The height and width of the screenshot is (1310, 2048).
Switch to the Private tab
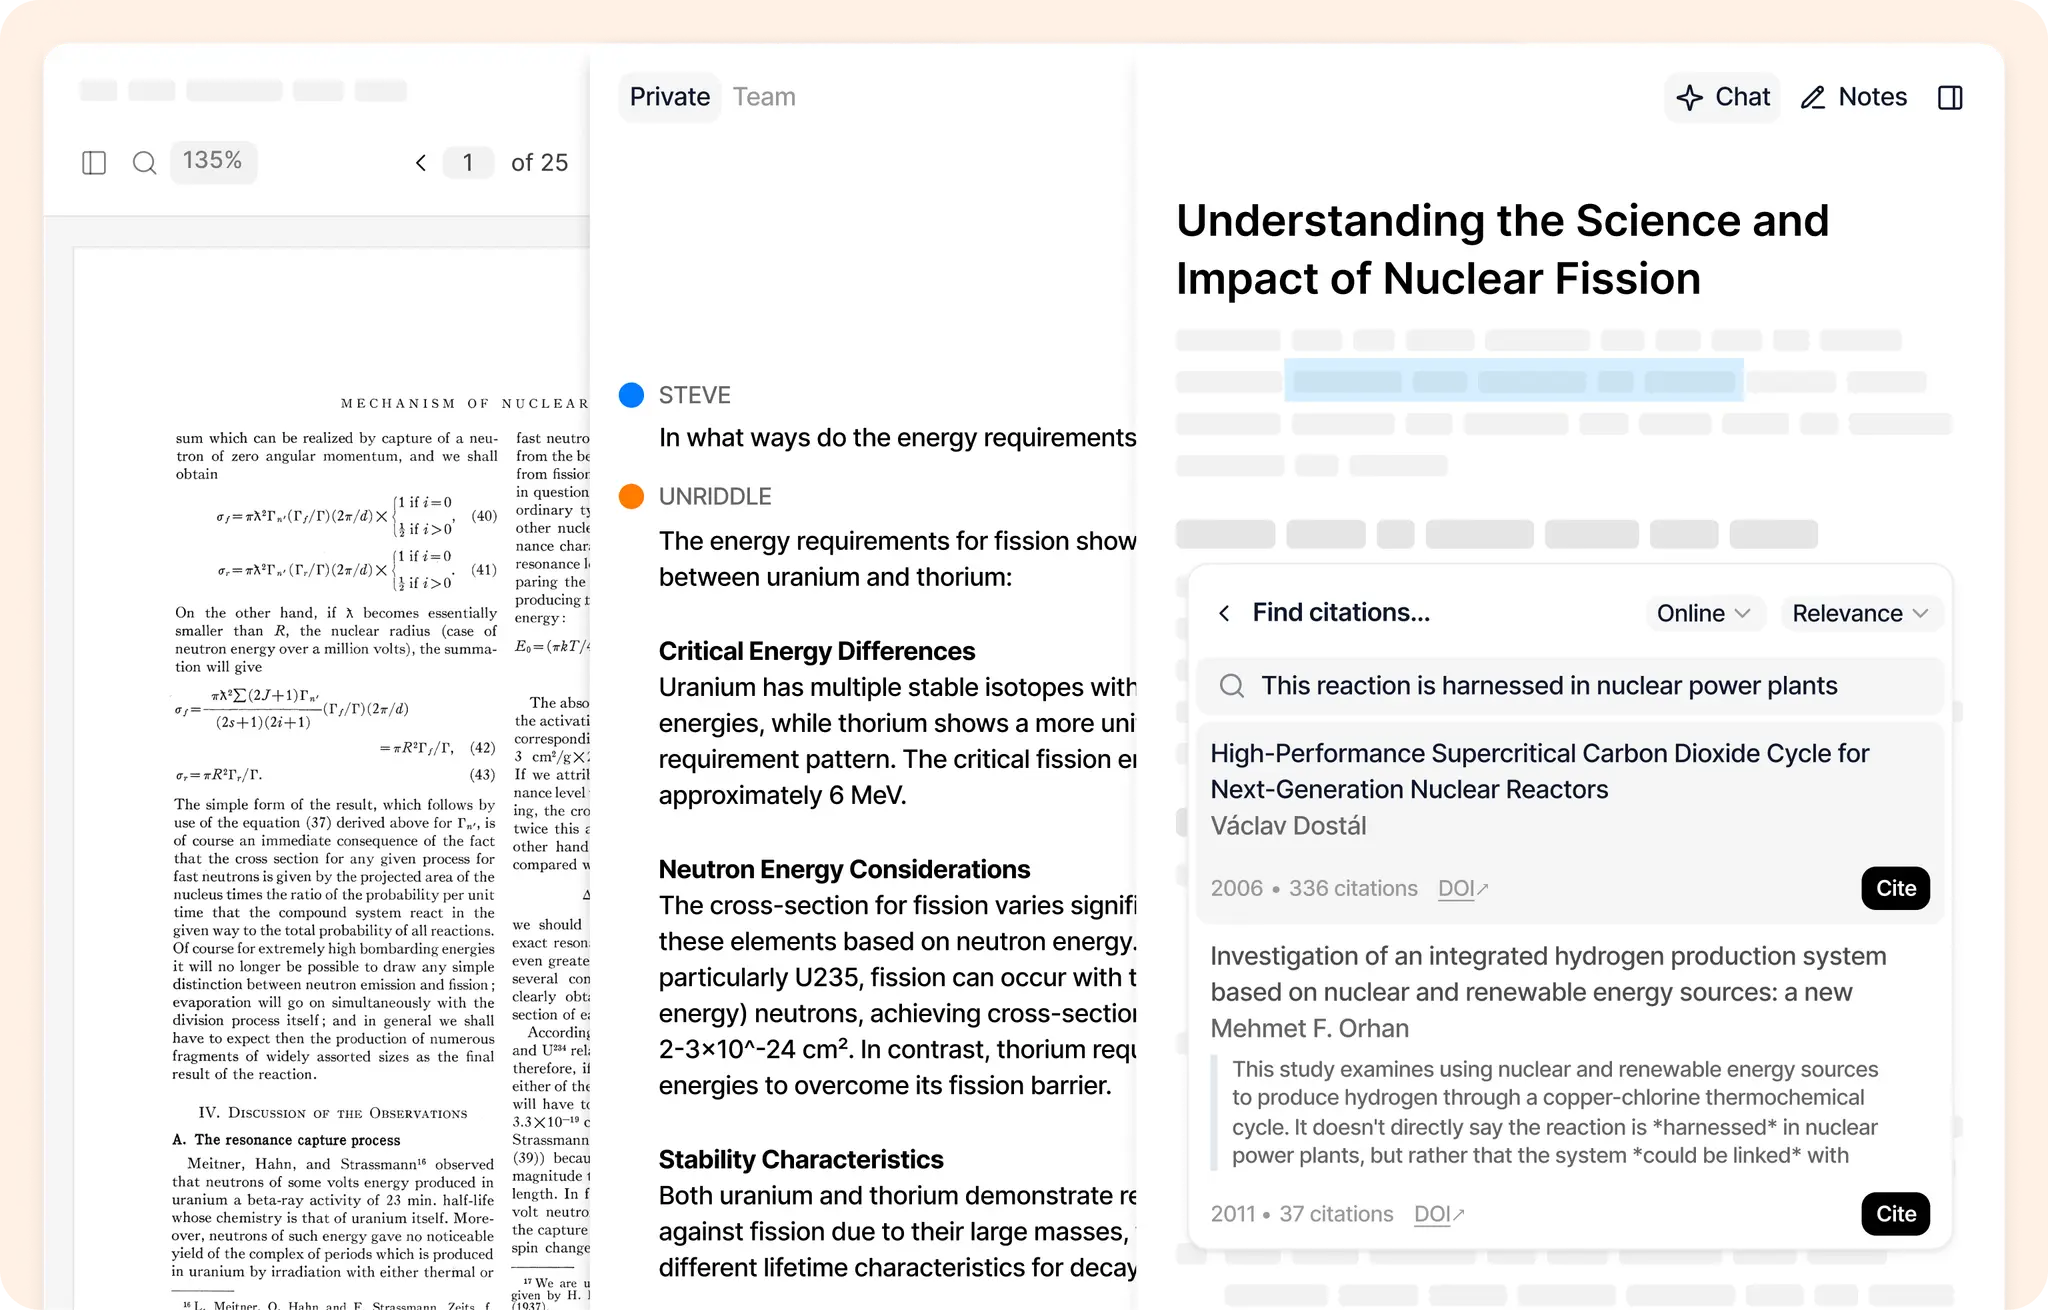tap(669, 97)
